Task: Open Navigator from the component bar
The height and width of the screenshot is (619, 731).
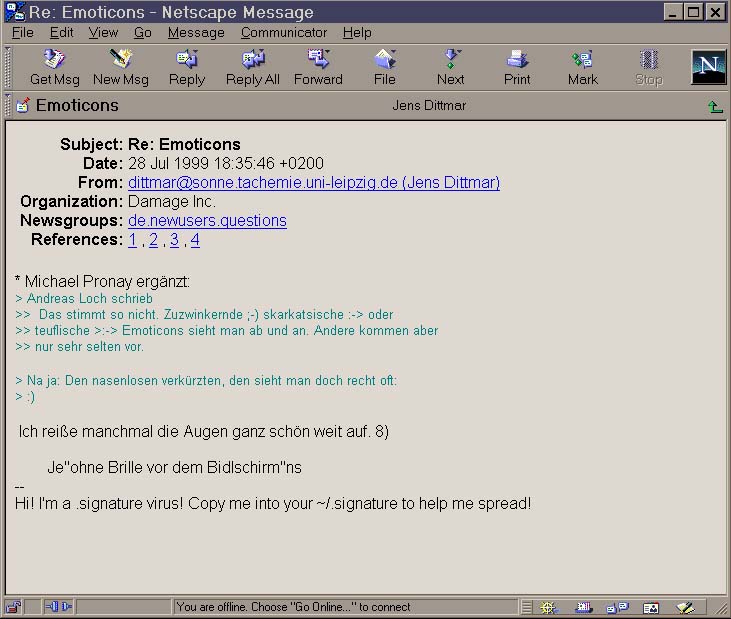Action: [549, 607]
